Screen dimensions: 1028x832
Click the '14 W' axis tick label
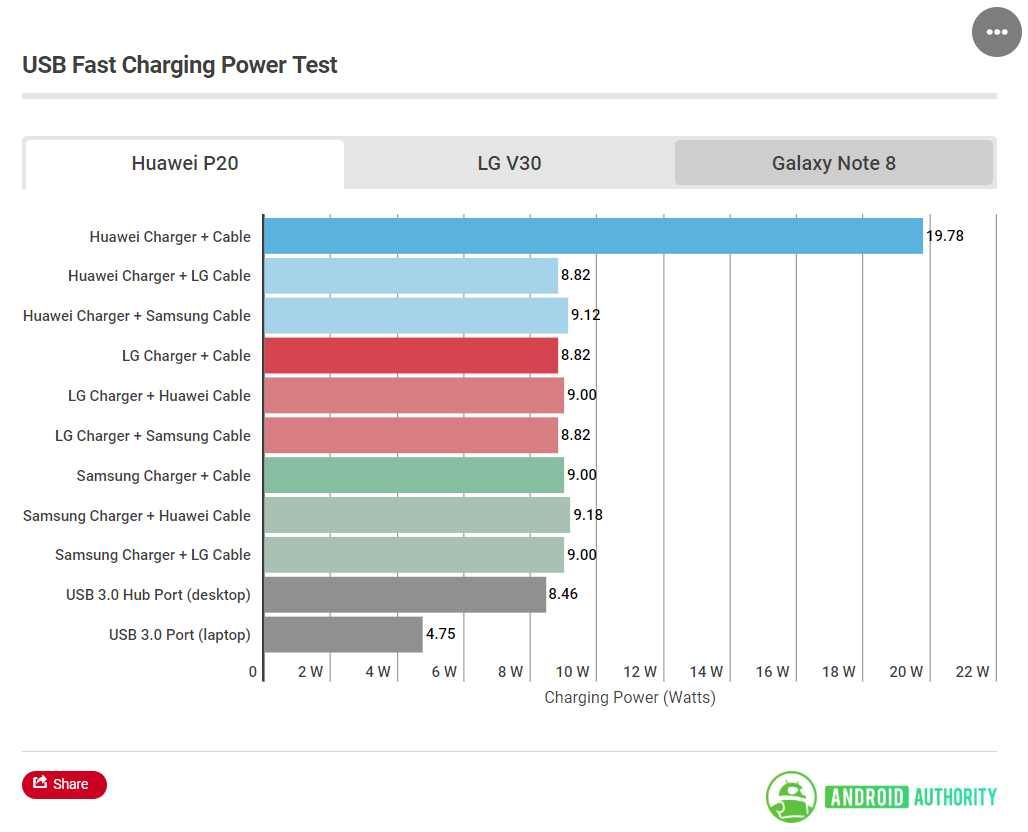click(705, 672)
